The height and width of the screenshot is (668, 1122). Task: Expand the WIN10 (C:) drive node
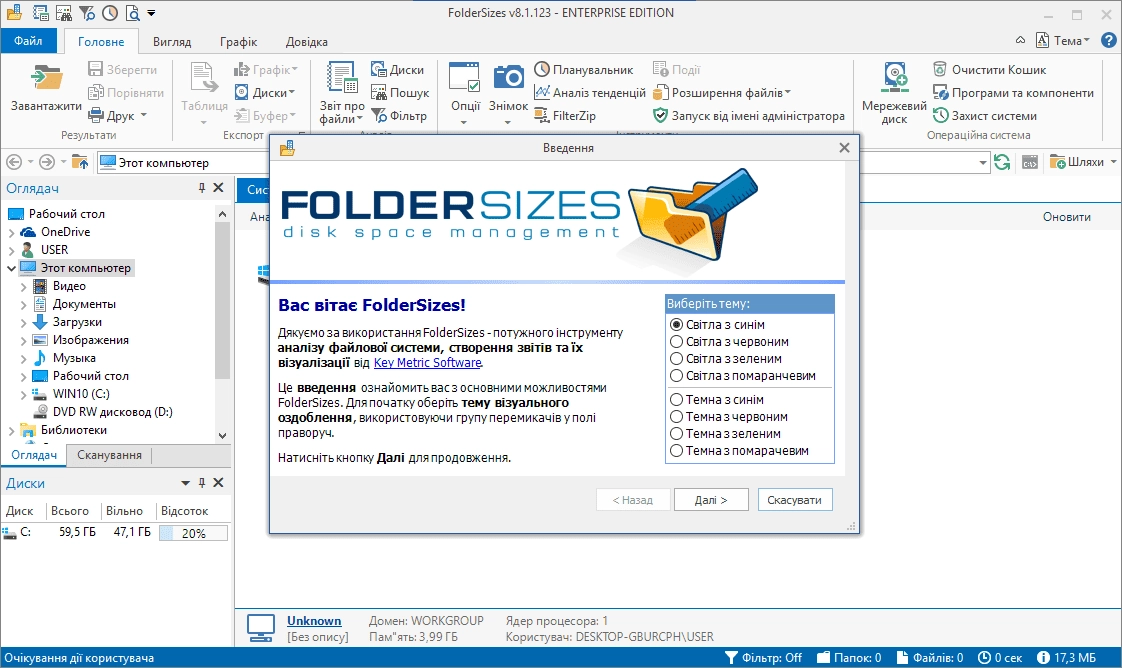click(24, 395)
